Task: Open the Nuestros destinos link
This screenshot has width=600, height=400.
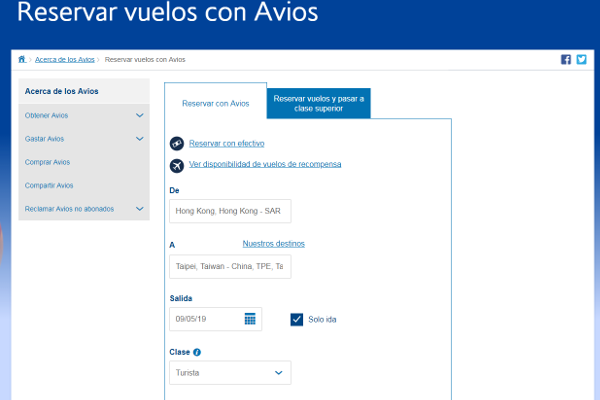Action: (x=274, y=243)
